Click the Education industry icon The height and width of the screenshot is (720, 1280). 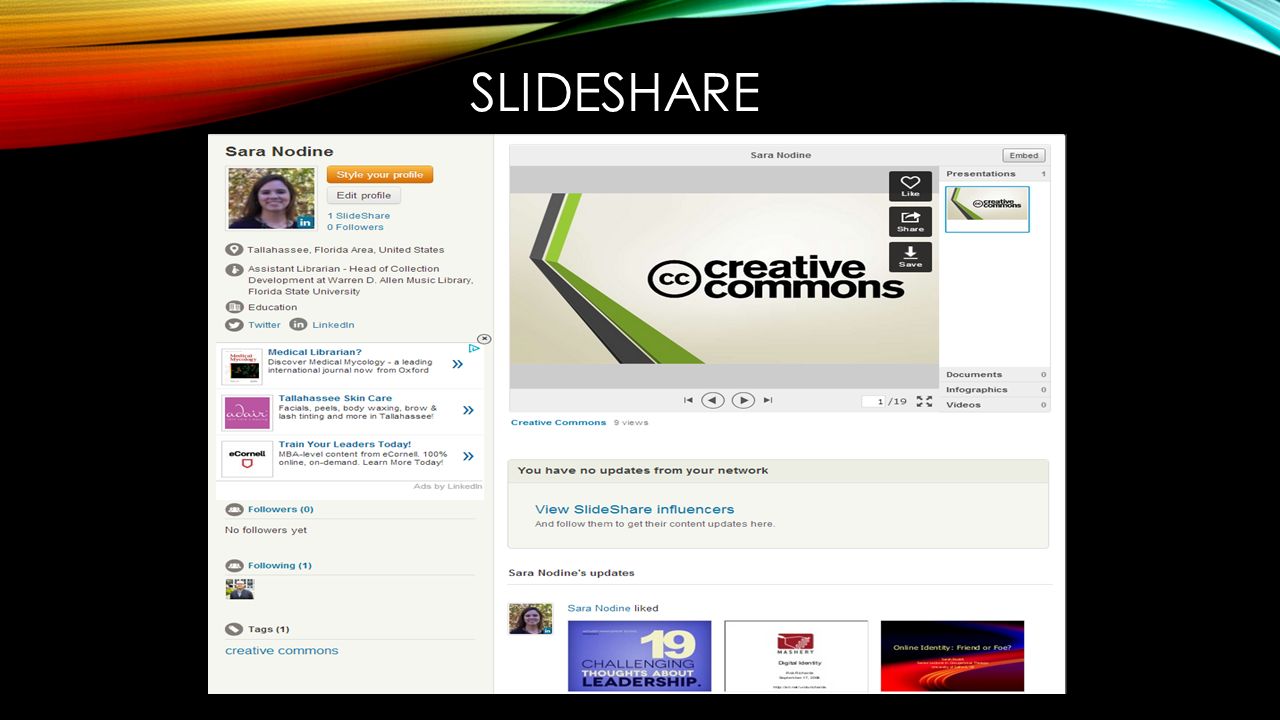coord(234,307)
